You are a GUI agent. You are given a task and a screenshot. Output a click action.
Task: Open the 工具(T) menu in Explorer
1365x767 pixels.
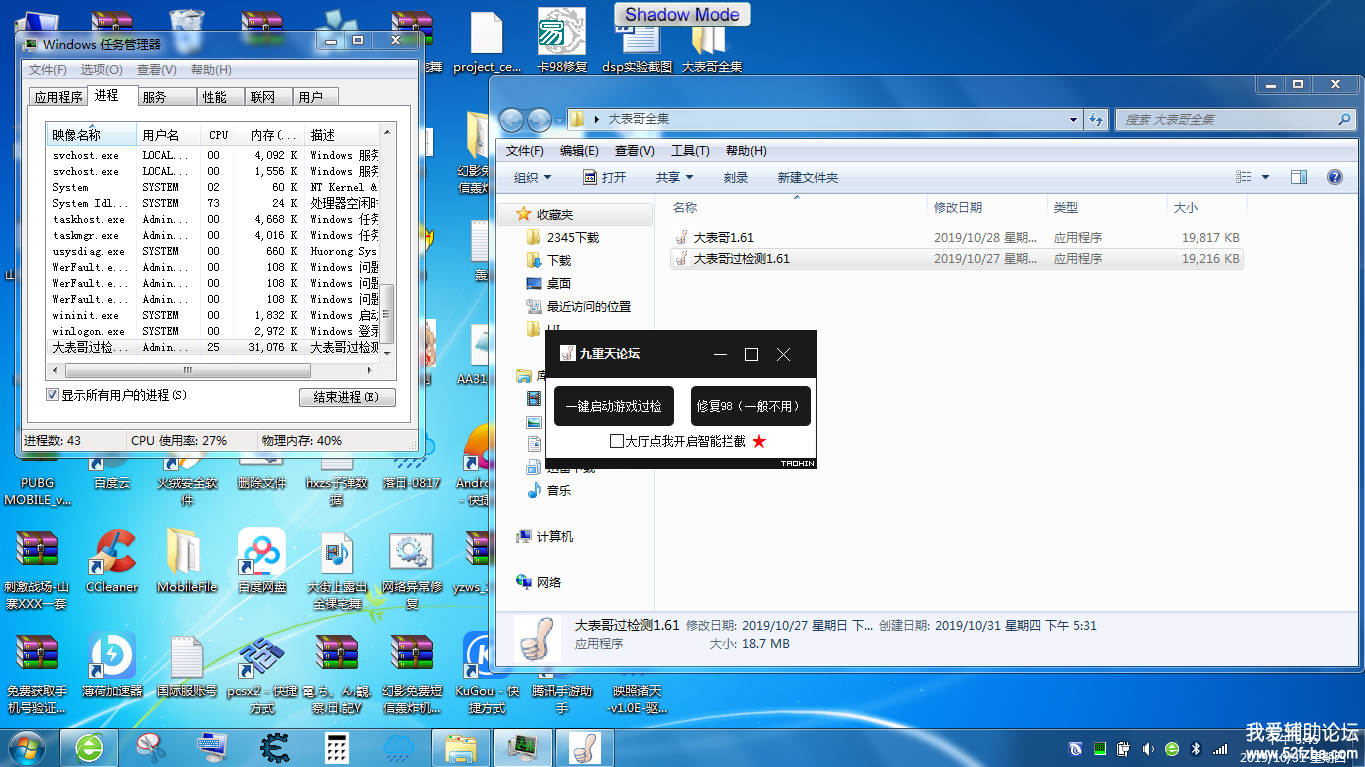tap(689, 151)
